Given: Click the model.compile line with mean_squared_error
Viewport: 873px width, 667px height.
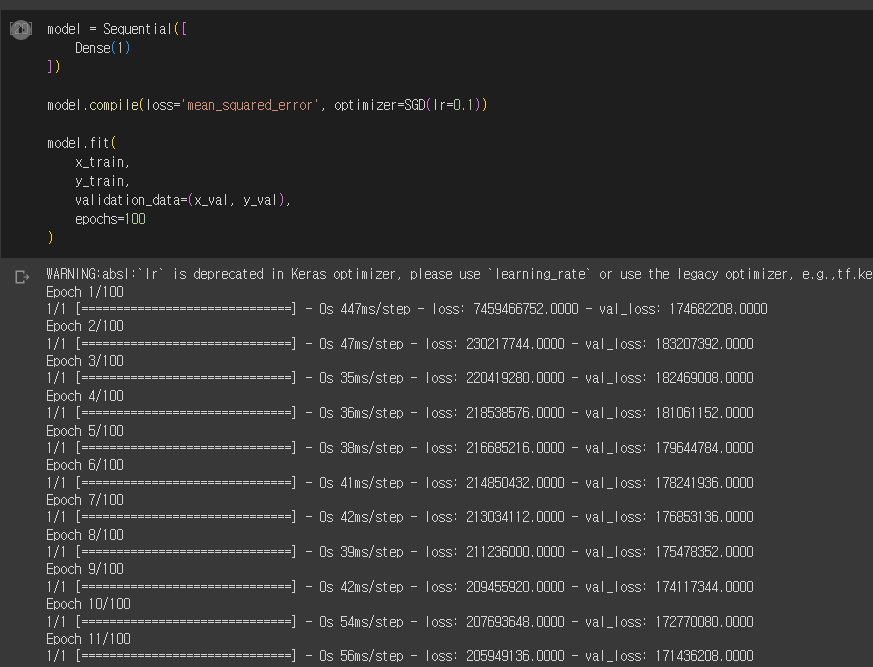Looking at the screenshot, I should pos(267,105).
